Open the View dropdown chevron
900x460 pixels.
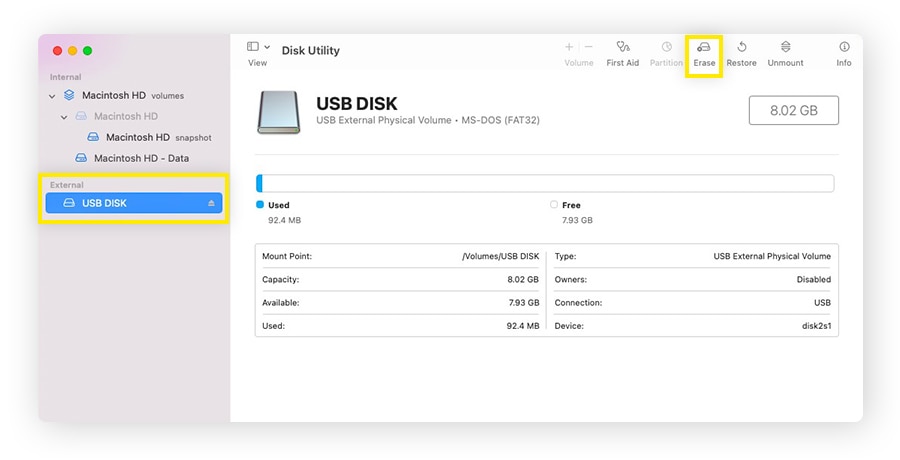pyautogui.click(x=267, y=47)
